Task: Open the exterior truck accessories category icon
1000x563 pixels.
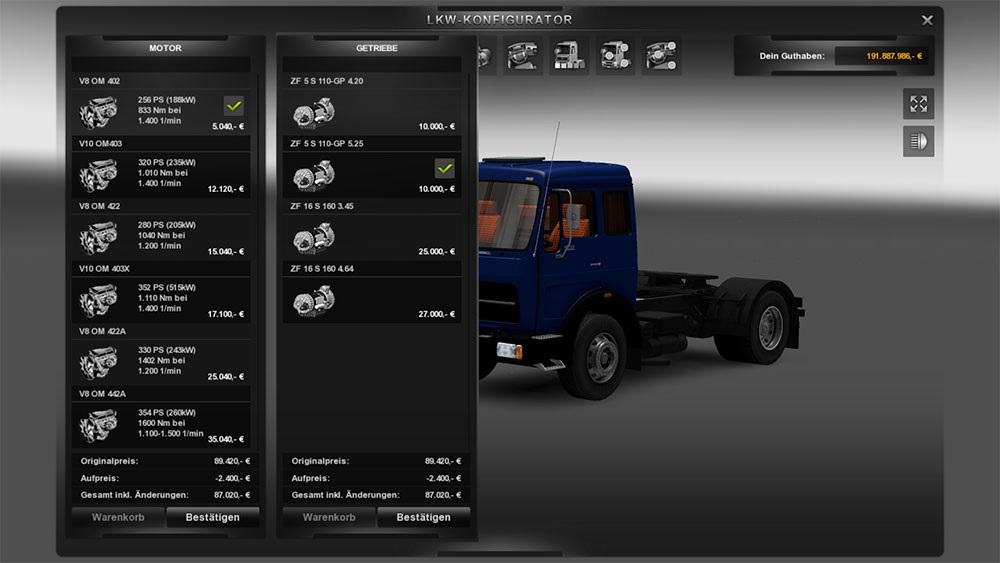Action: [616, 56]
